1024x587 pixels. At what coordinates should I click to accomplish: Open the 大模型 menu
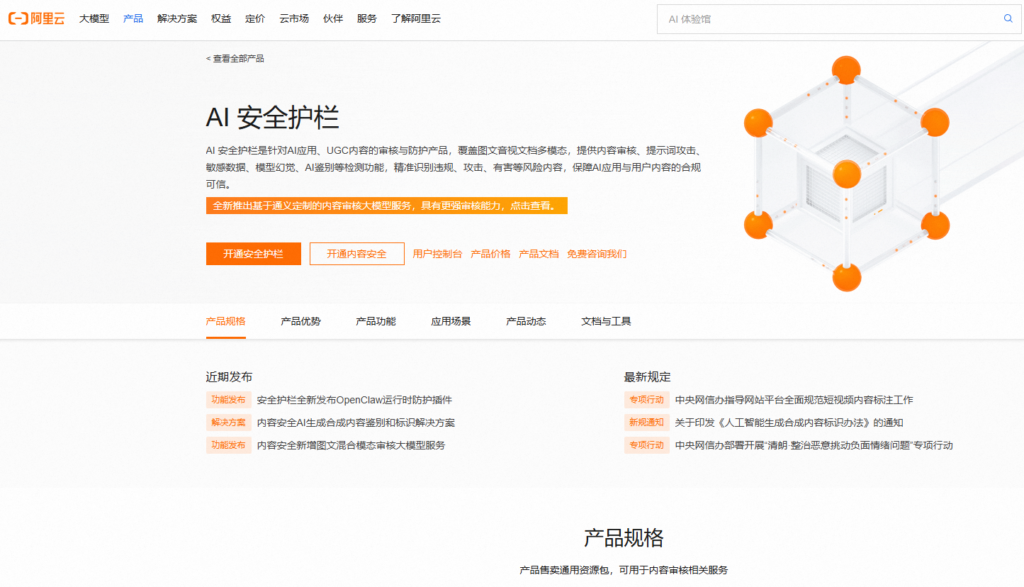coord(94,19)
